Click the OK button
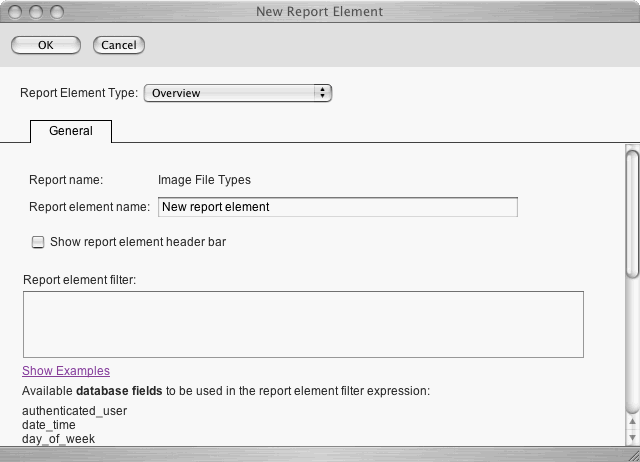Image resolution: width=640 pixels, height=462 pixels. [x=45, y=45]
